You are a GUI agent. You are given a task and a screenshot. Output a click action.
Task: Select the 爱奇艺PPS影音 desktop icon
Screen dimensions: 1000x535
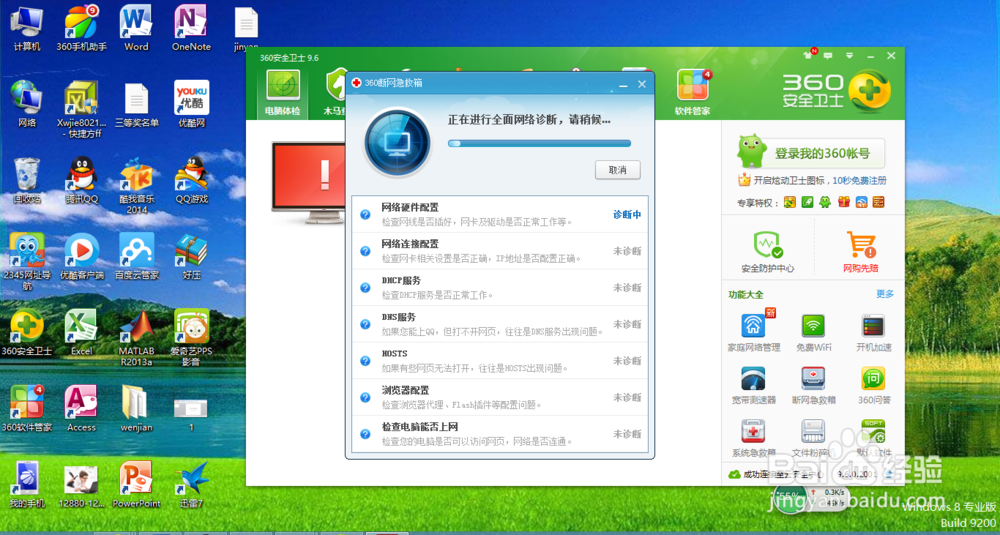coord(191,338)
